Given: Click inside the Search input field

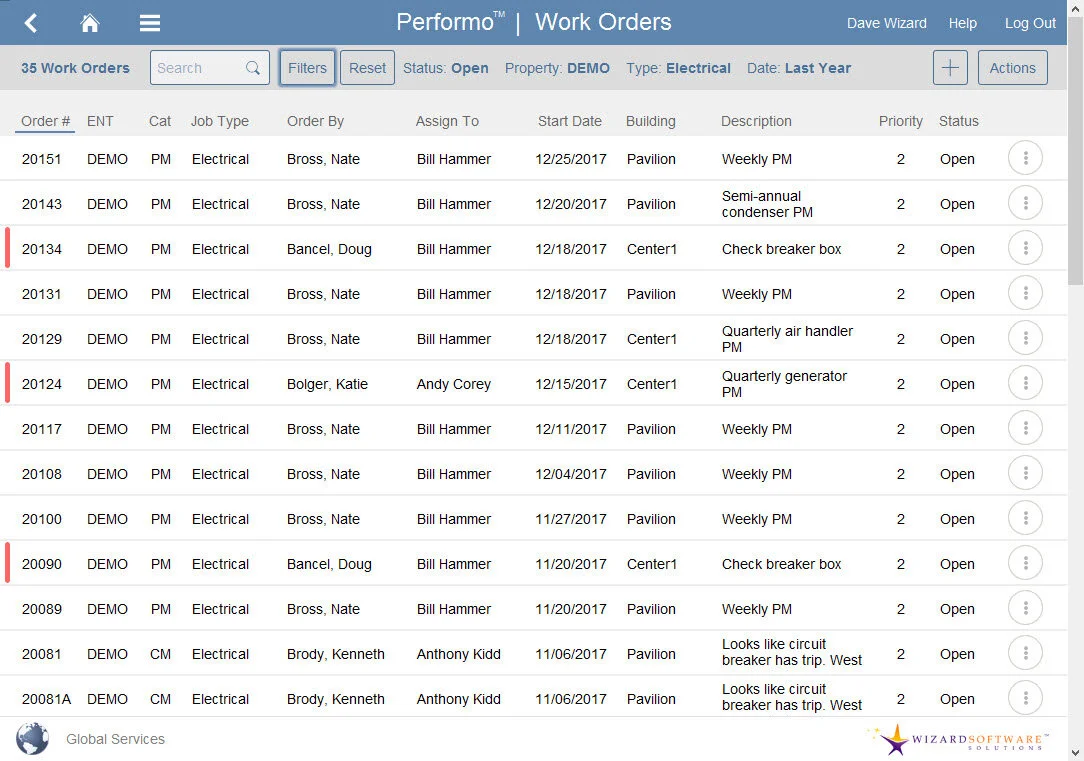Looking at the screenshot, I should (x=200, y=68).
